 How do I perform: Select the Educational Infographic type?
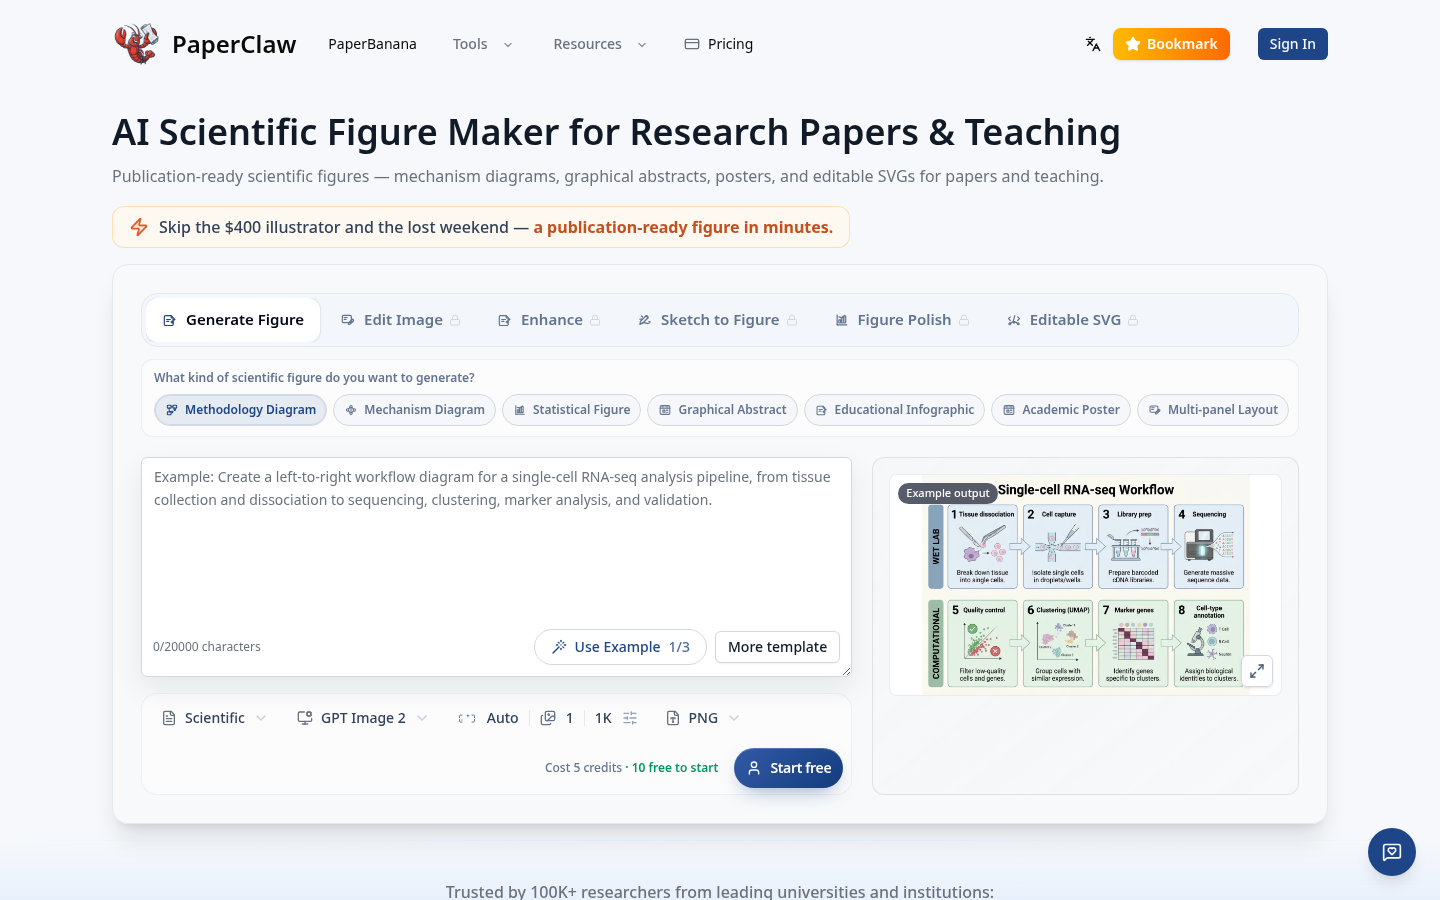pyautogui.click(x=894, y=410)
